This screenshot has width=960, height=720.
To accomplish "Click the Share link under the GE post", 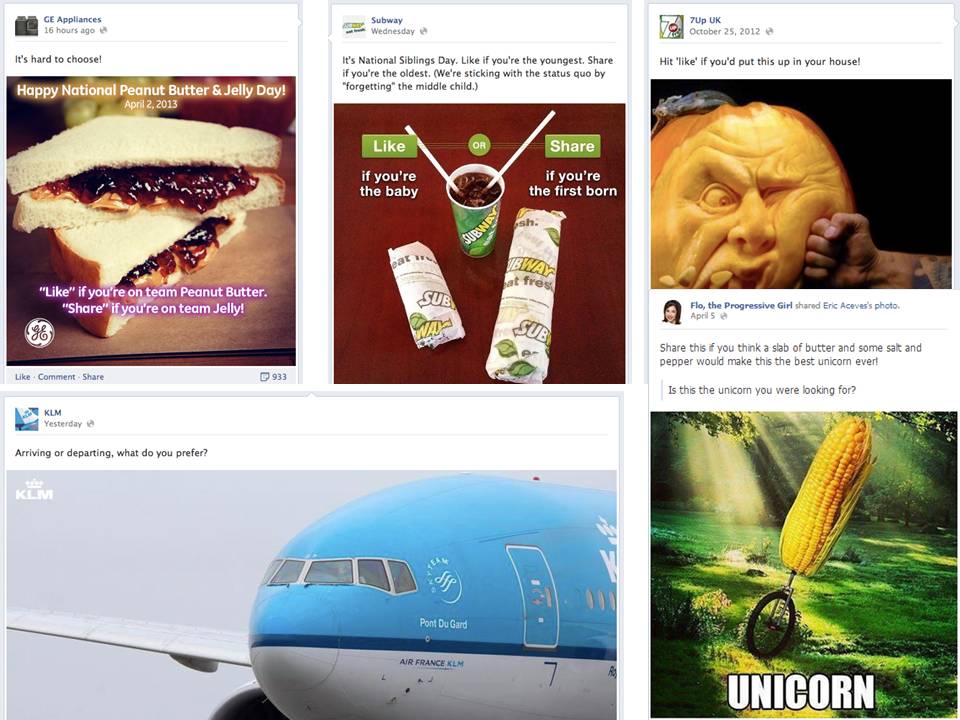I will click(x=93, y=377).
